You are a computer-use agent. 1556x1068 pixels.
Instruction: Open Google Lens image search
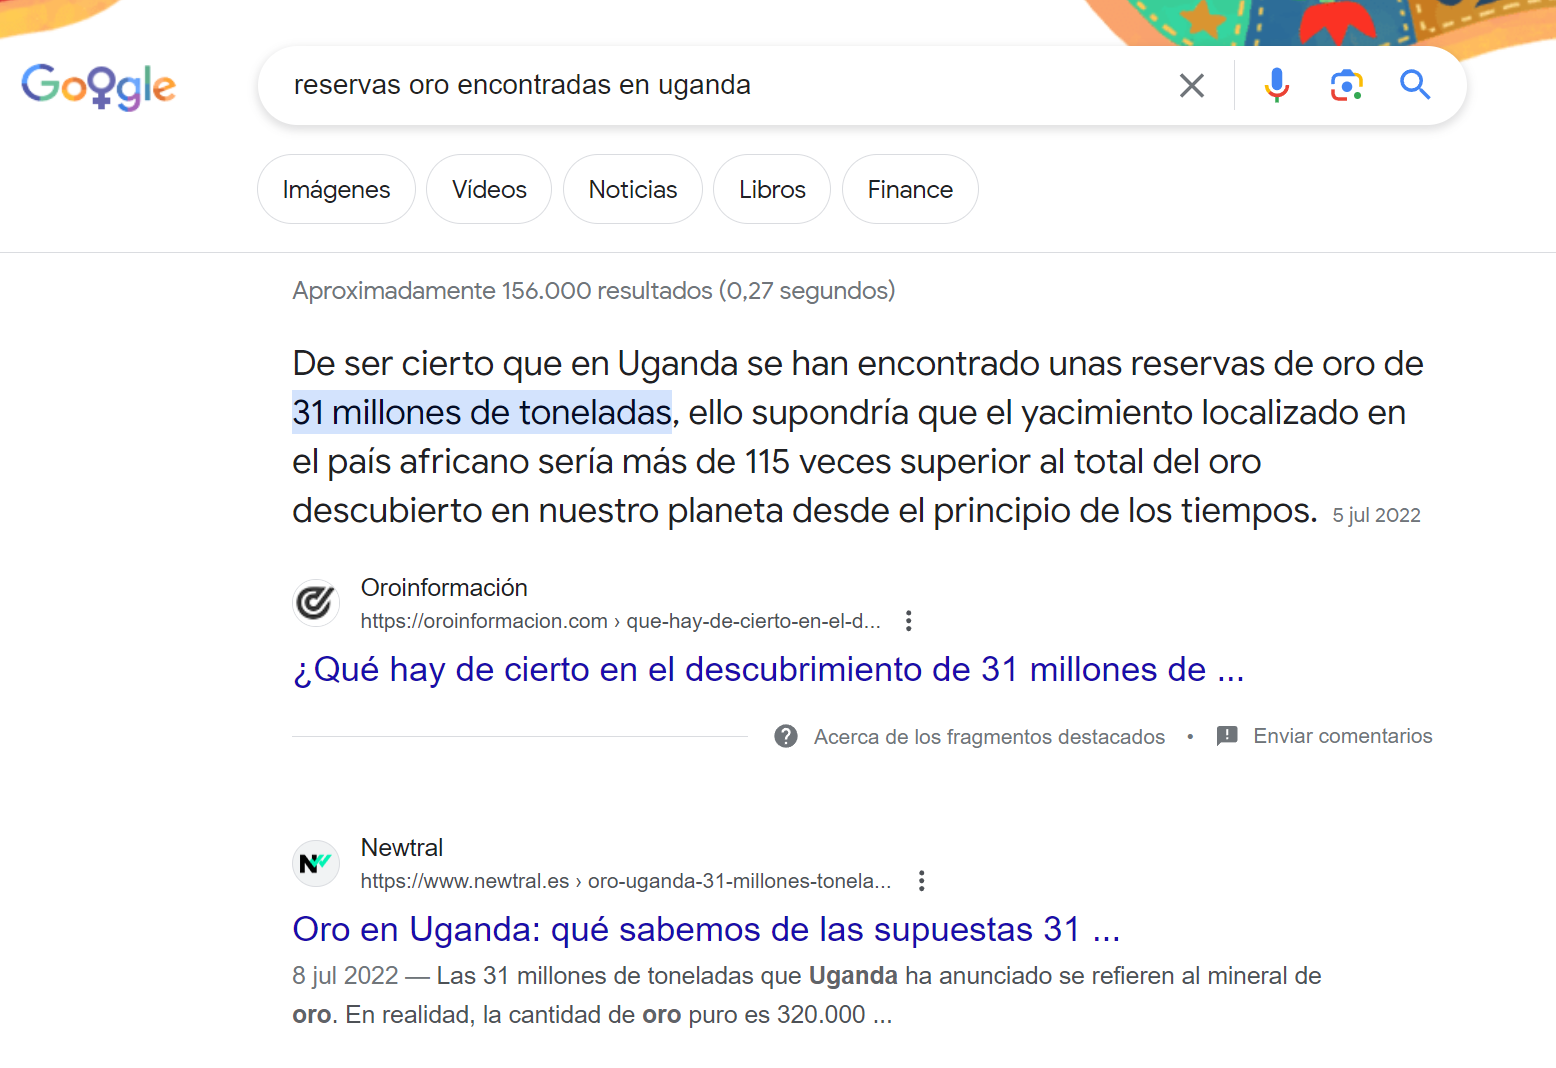(1346, 86)
